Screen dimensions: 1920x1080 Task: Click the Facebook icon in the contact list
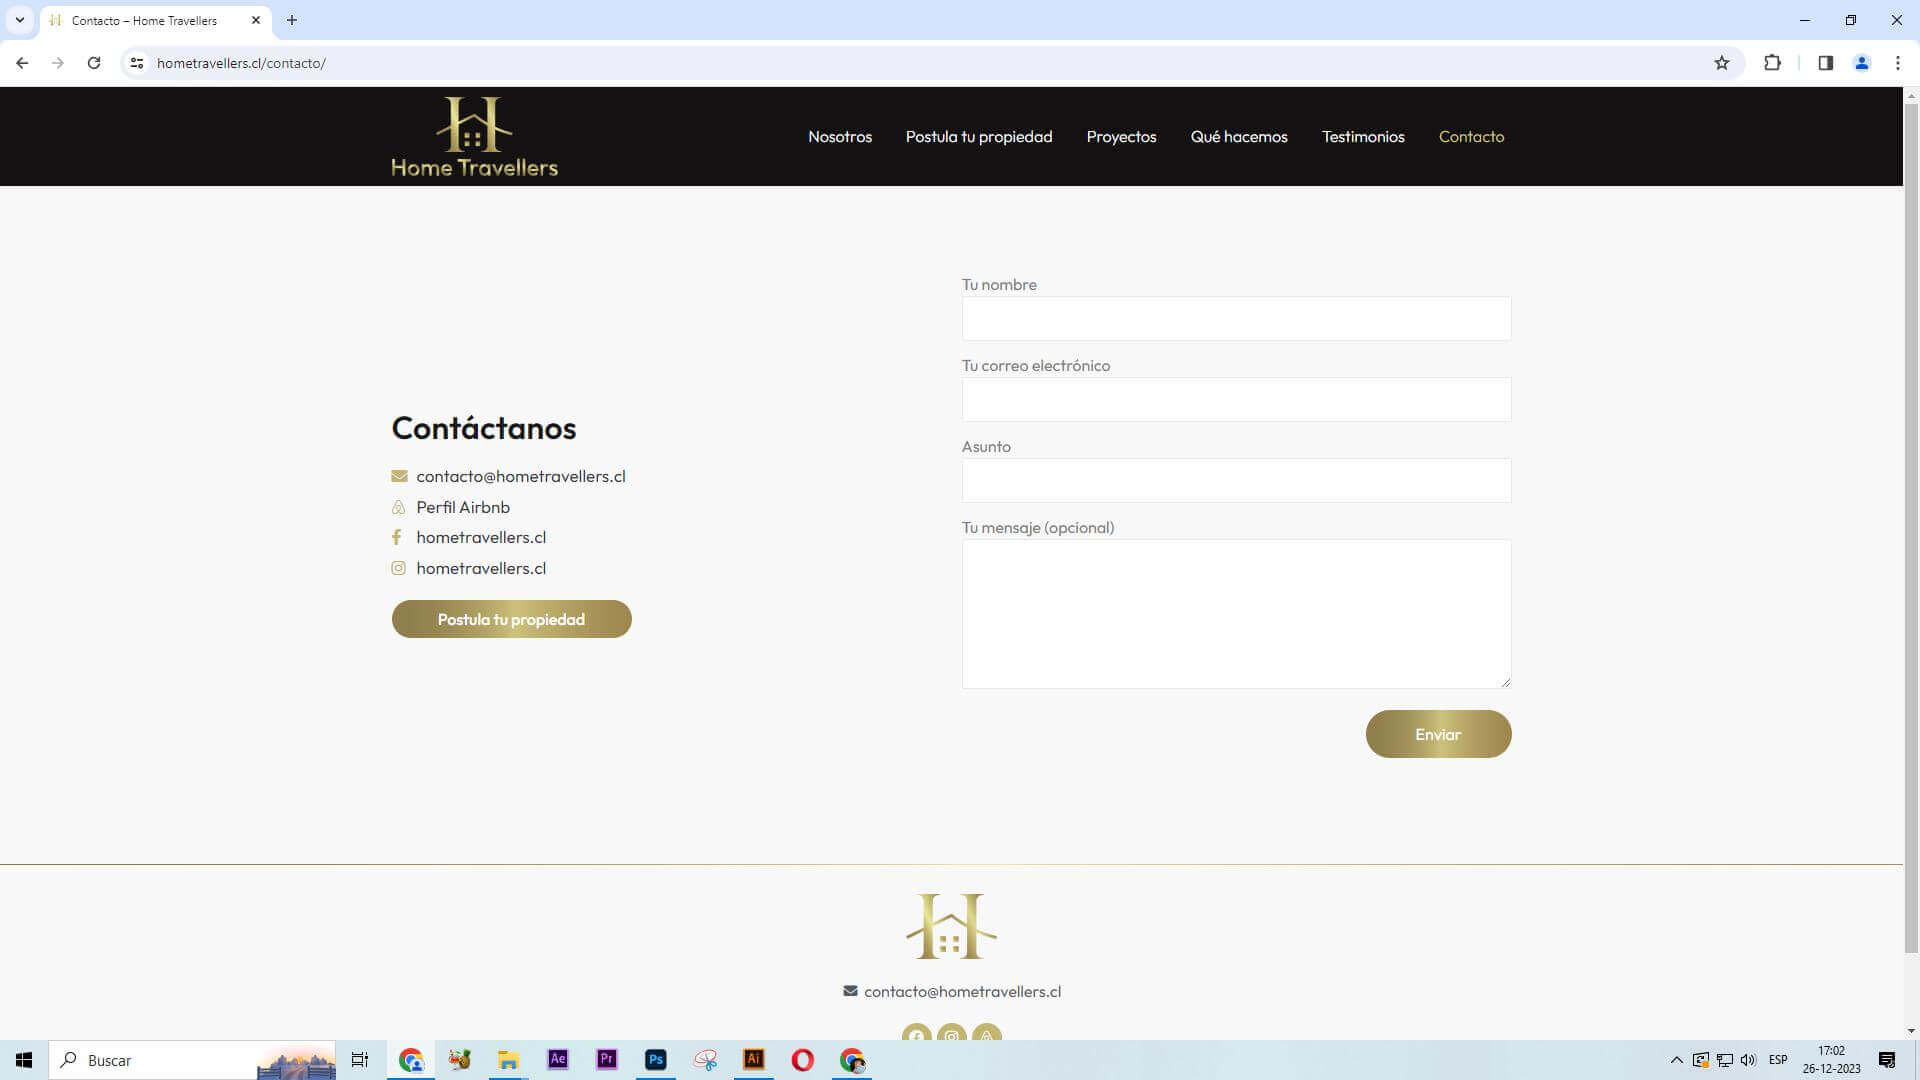click(x=397, y=537)
